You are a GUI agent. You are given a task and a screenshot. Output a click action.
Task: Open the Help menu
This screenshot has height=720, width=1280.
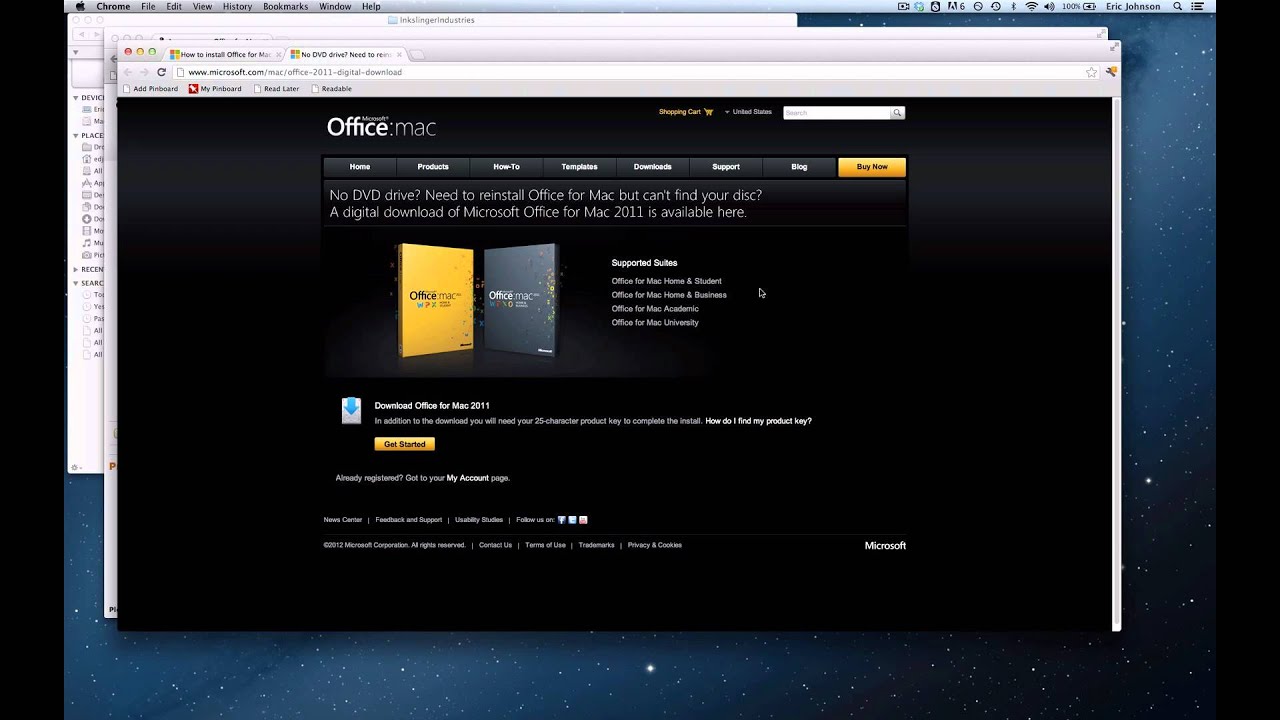pos(371,6)
